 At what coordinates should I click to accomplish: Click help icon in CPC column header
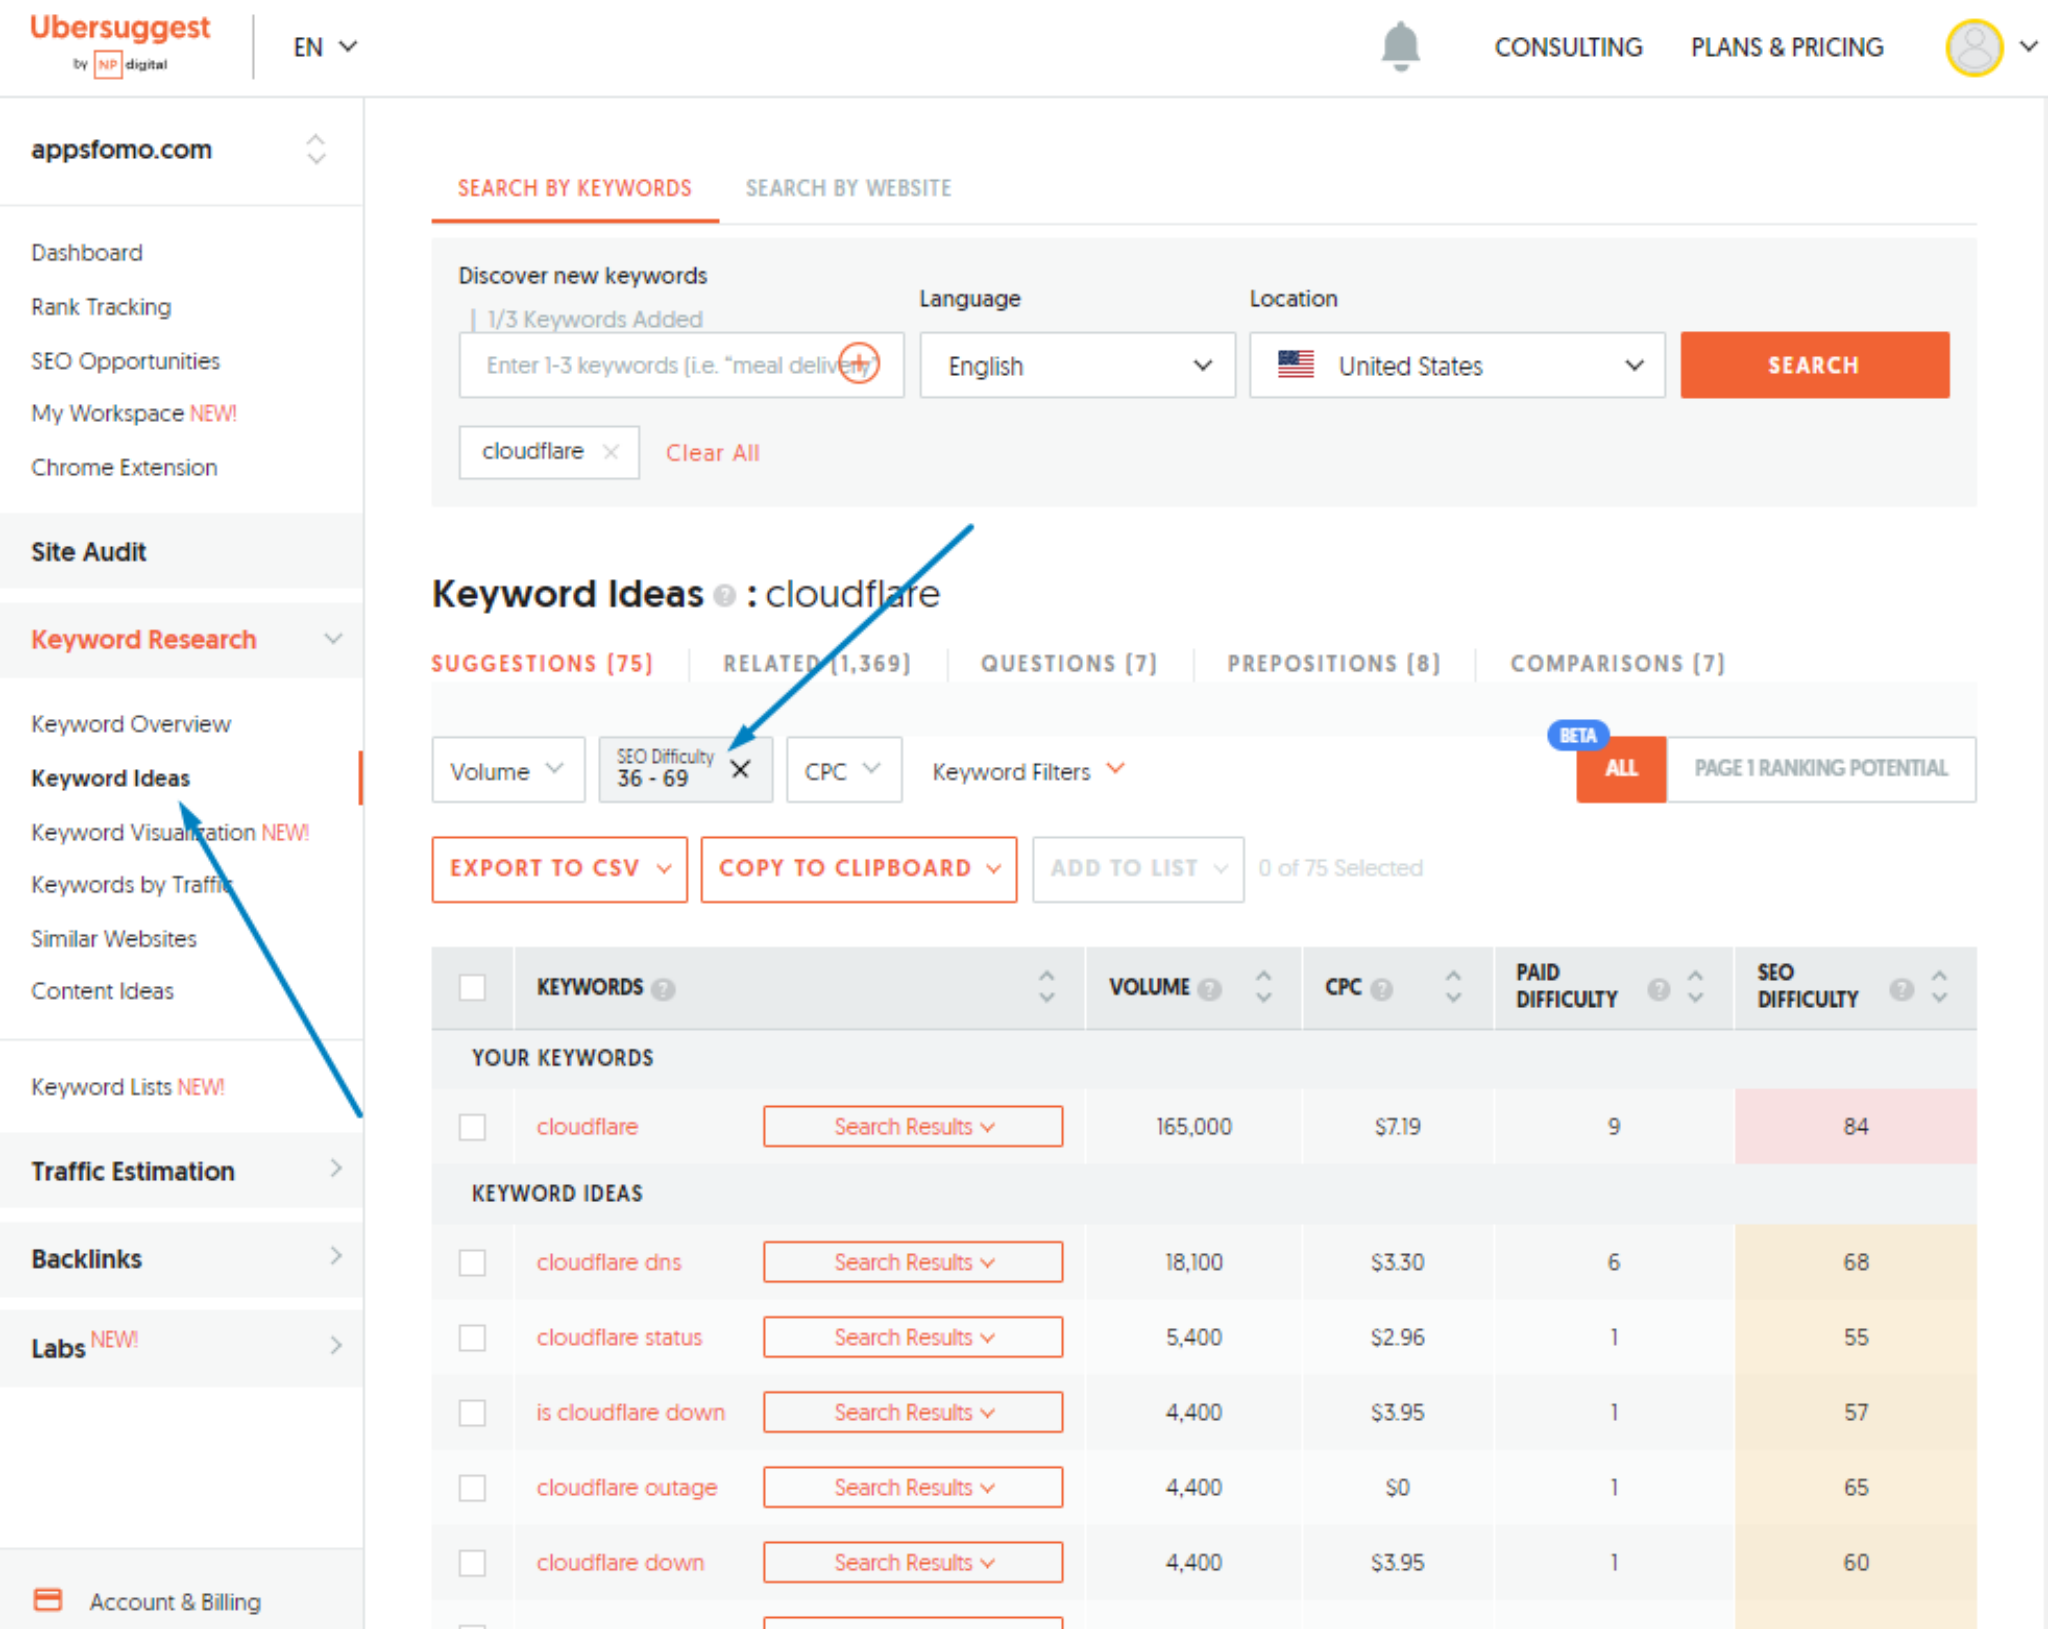click(1382, 989)
